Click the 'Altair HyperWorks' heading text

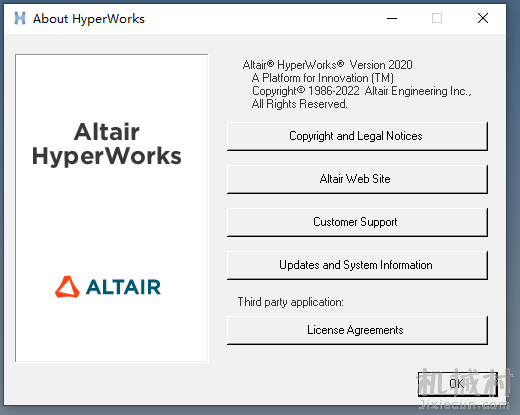point(107,144)
